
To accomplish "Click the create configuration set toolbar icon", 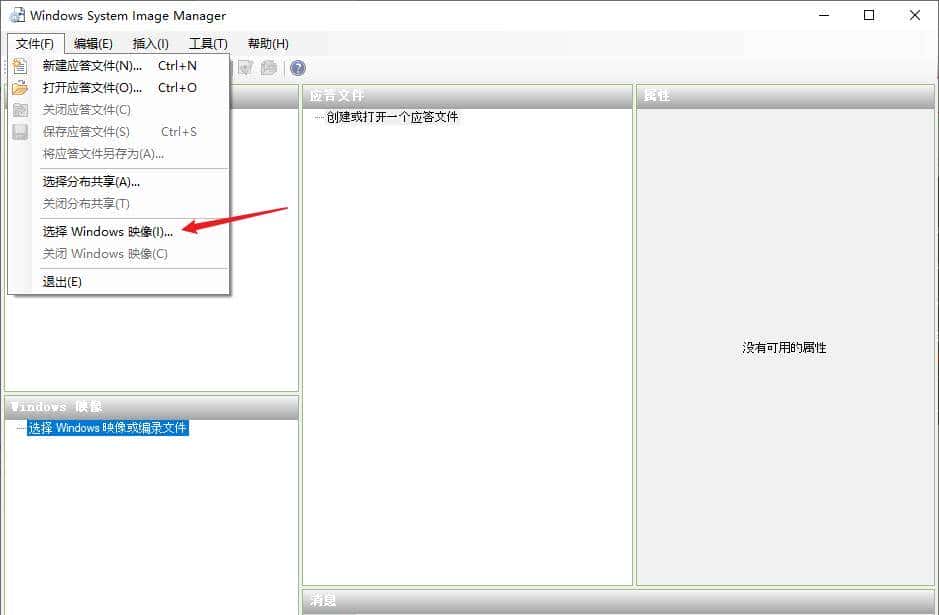I will tap(269, 68).
